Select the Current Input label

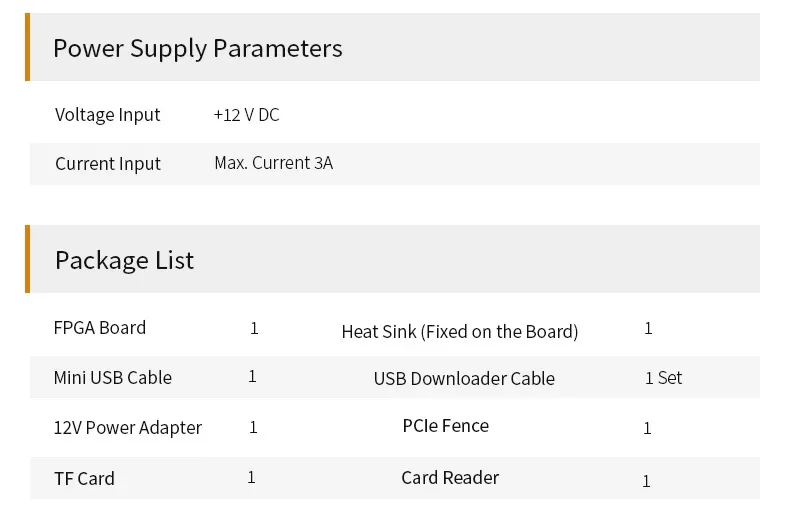click(x=107, y=164)
